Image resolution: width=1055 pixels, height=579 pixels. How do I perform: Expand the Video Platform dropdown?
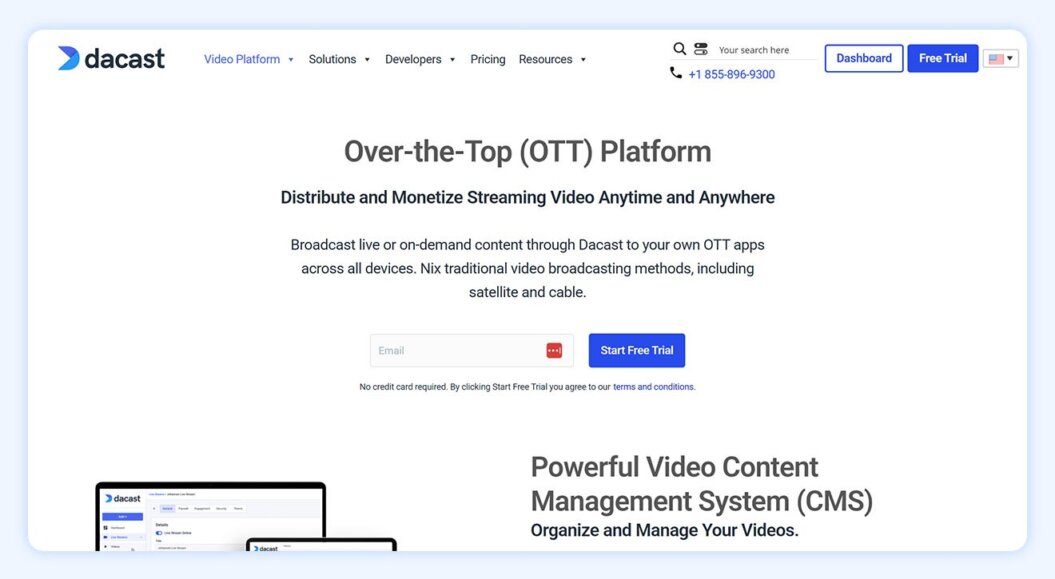pyautogui.click(x=243, y=59)
